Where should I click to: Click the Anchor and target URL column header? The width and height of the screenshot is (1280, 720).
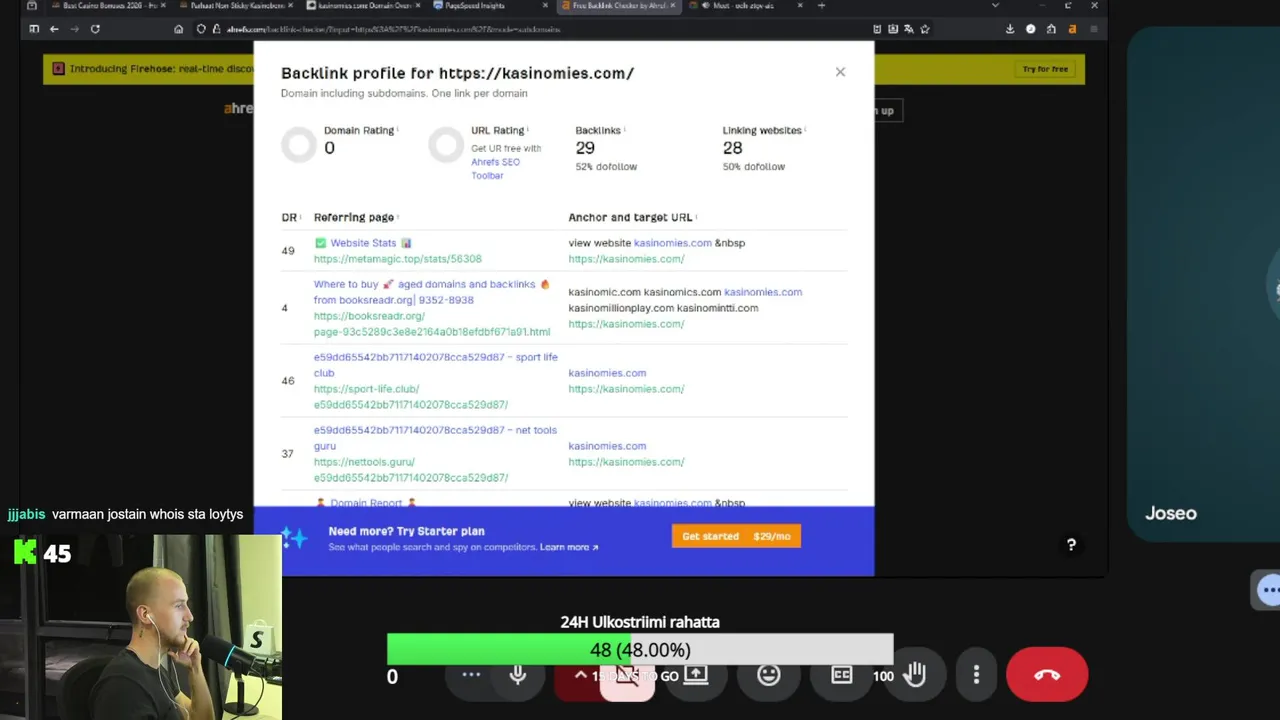pyautogui.click(x=630, y=217)
